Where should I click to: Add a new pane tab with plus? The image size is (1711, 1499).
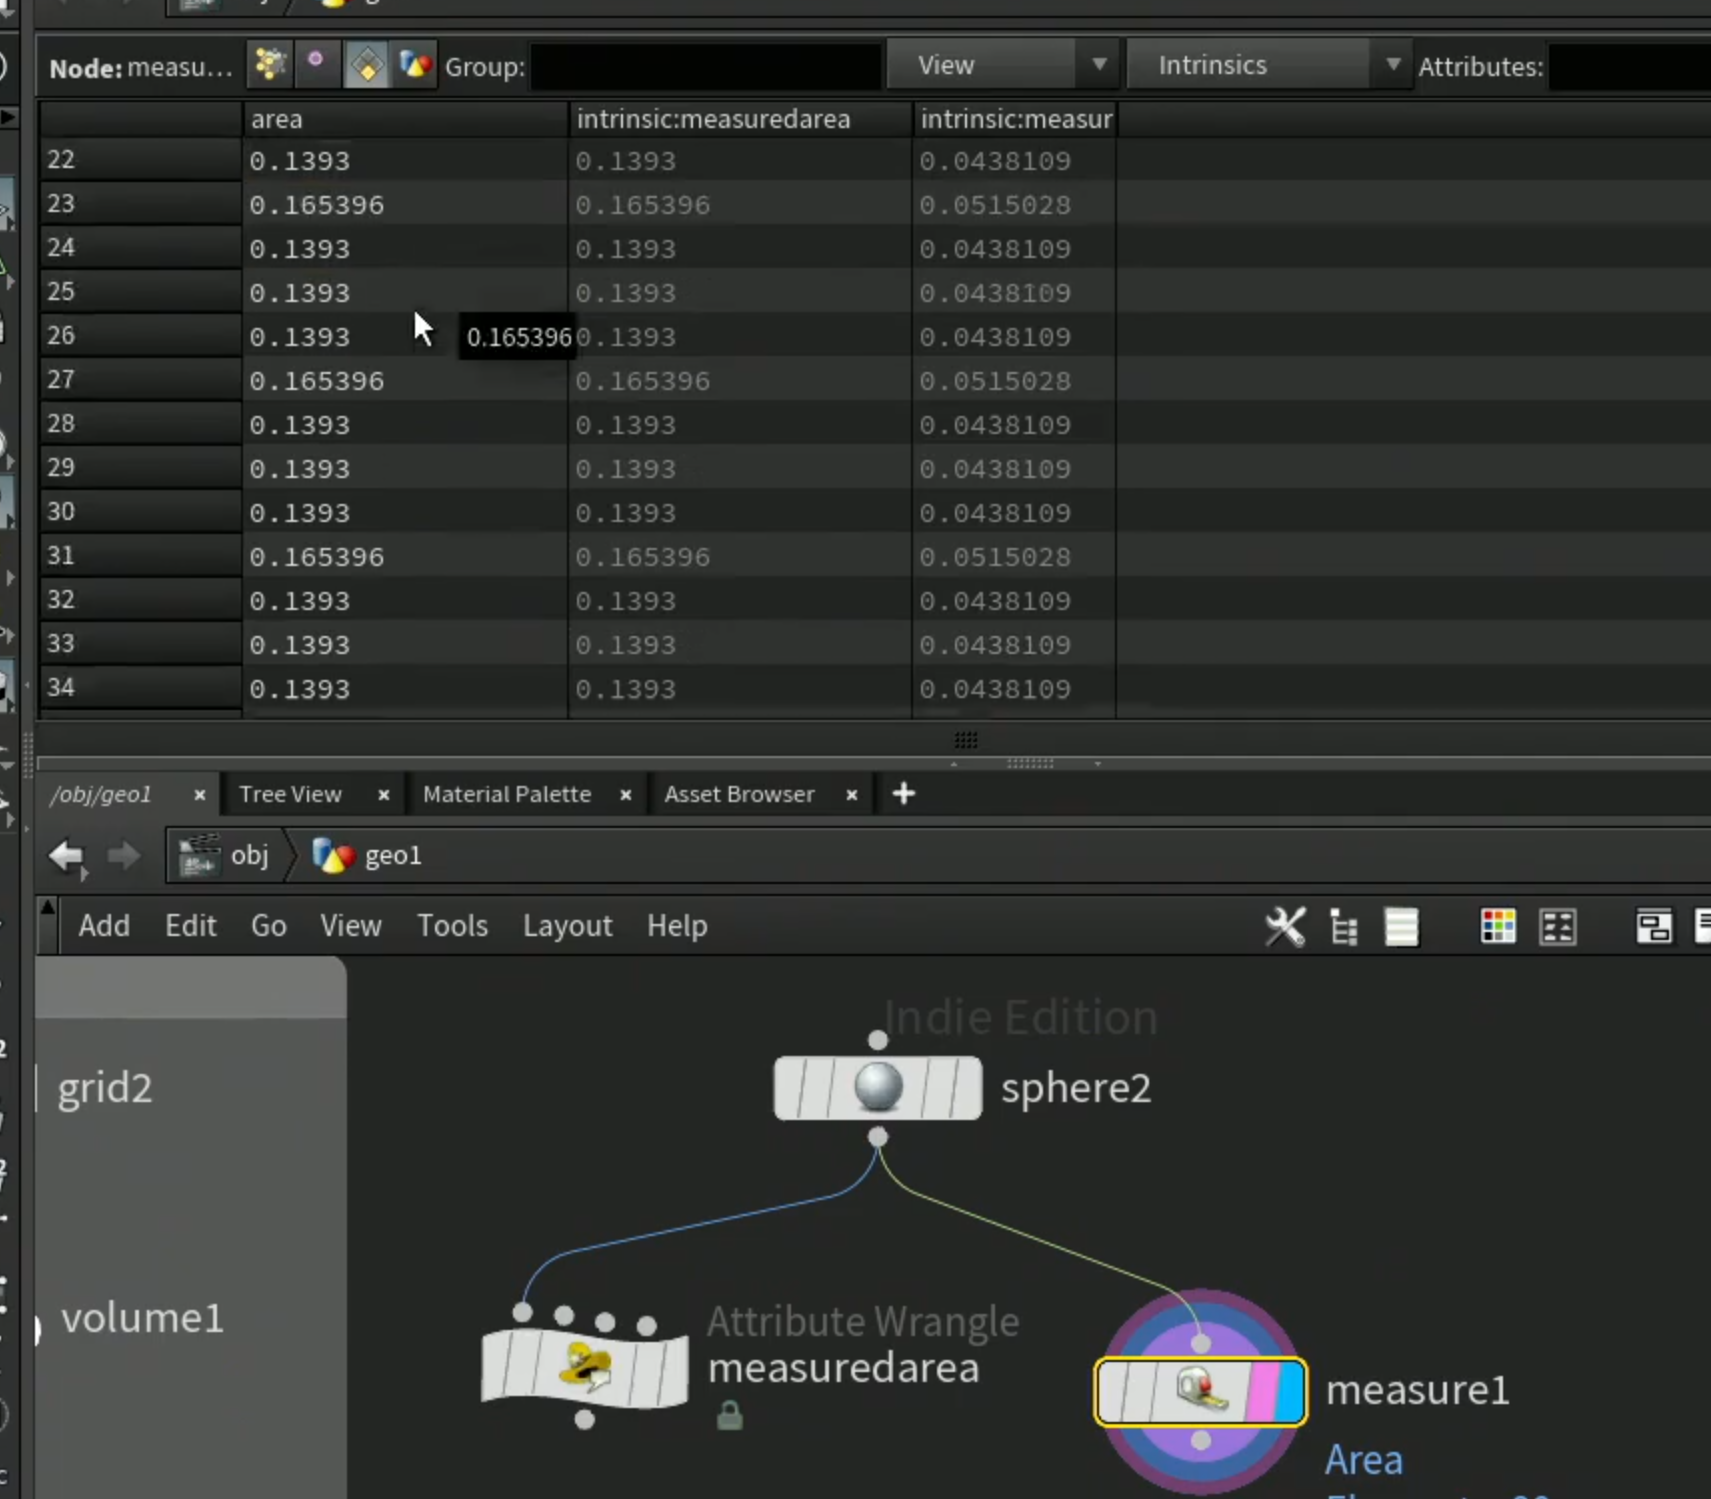pyautogui.click(x=904, y=794)
